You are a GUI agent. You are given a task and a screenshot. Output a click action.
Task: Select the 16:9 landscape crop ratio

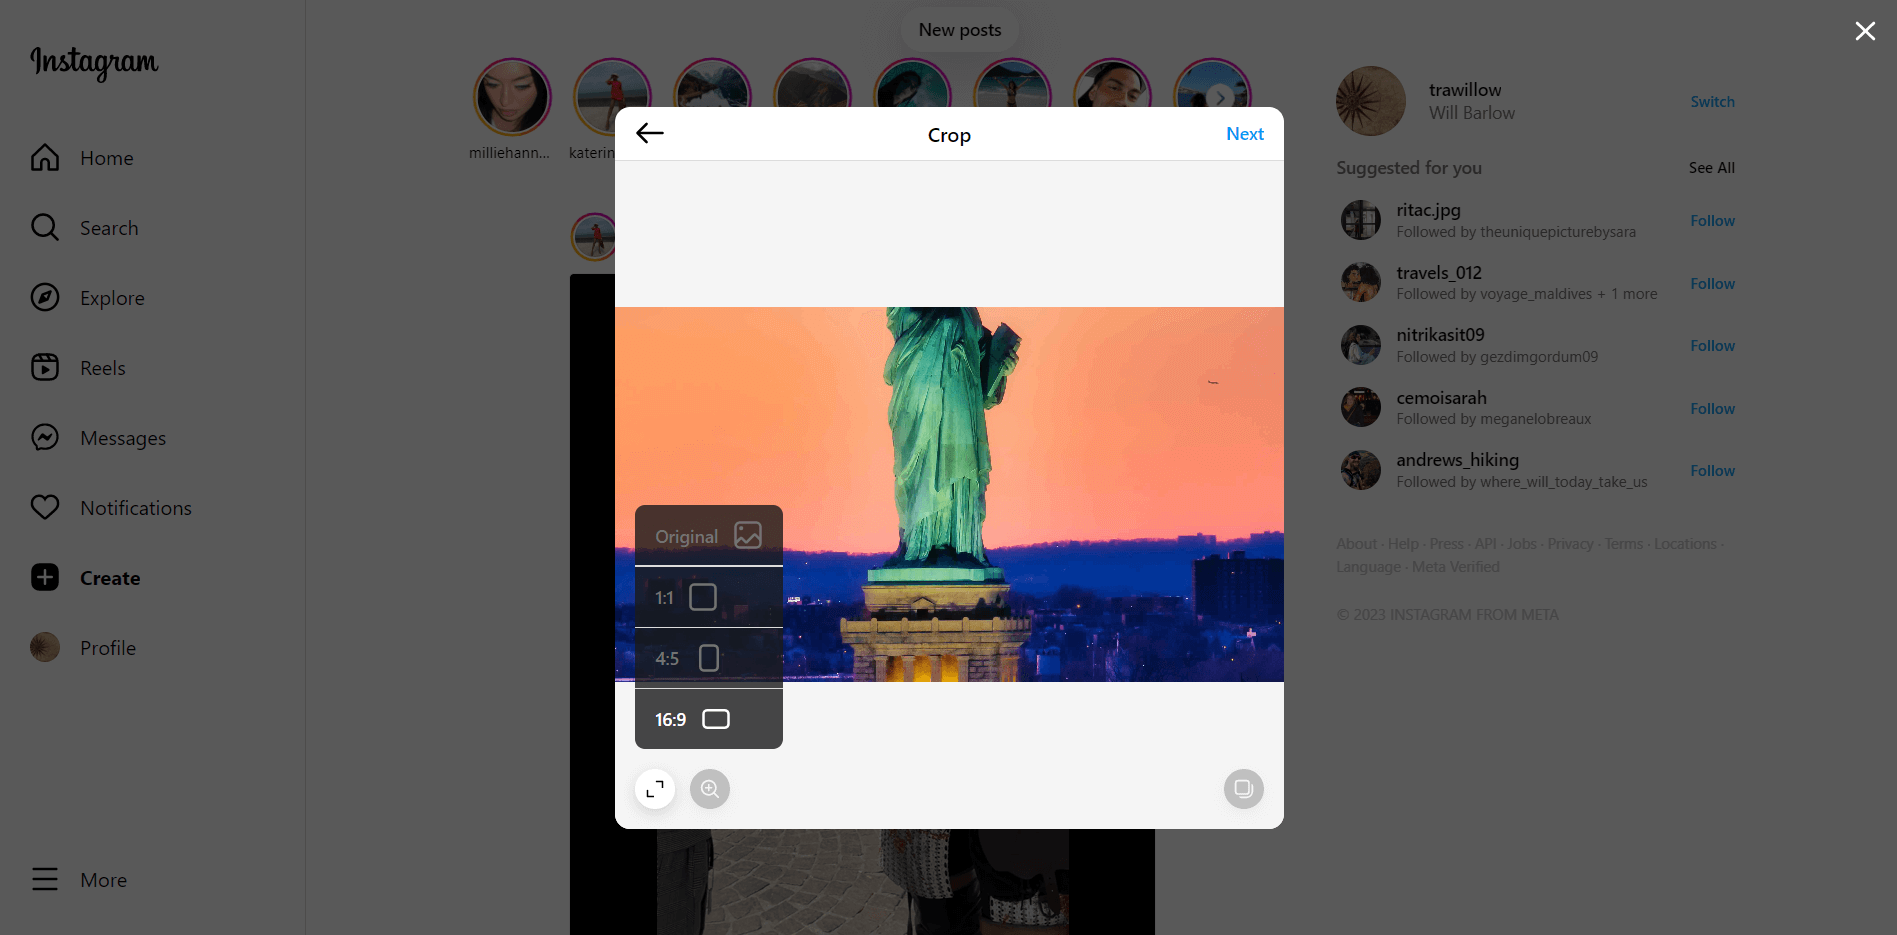709,719
